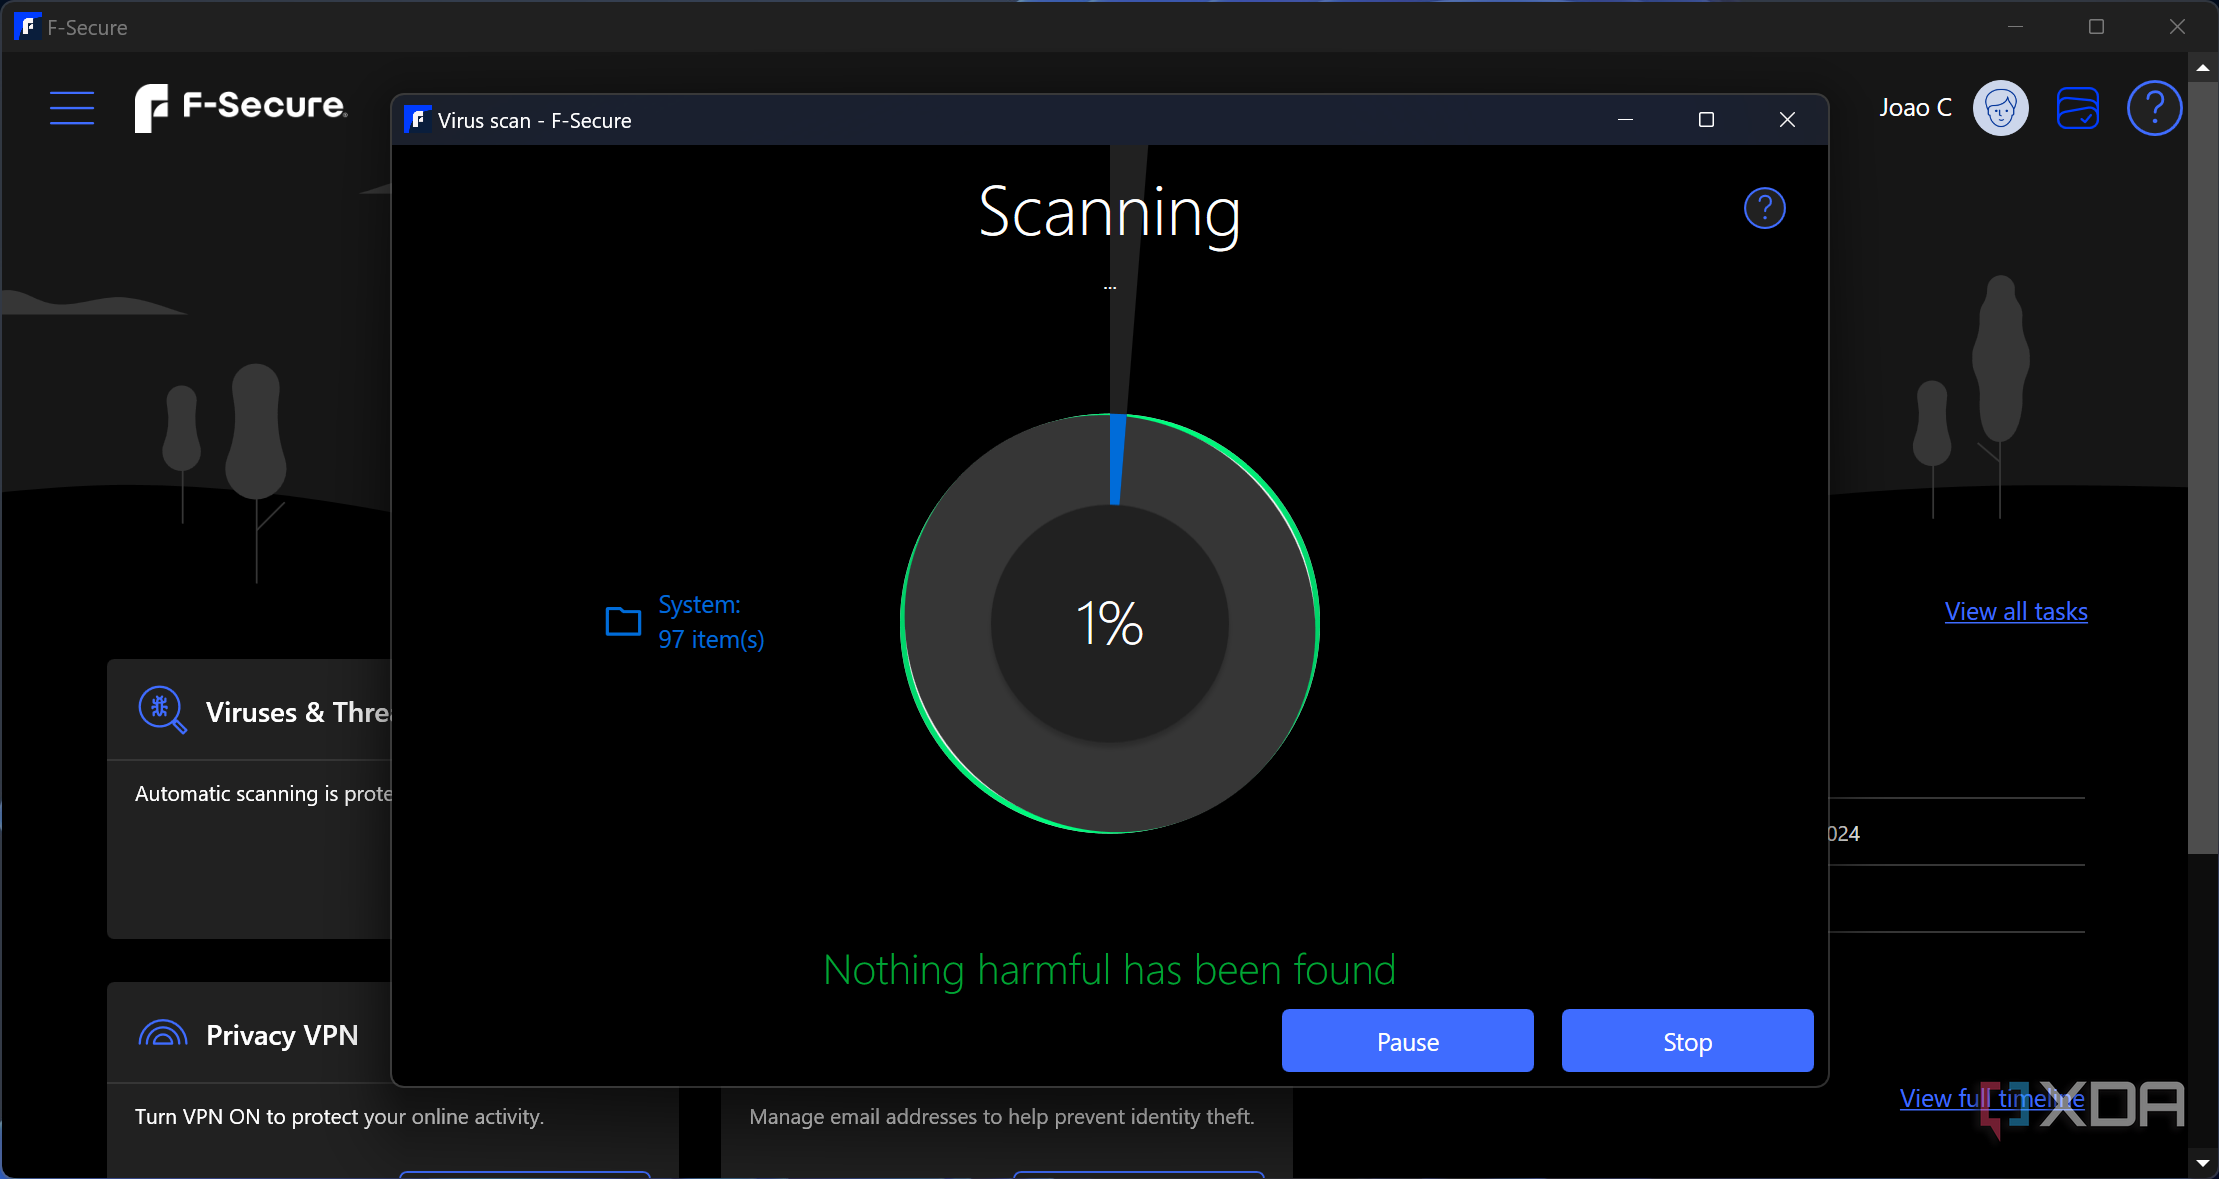The width and height of the screenshot is (2219, 1179).
Task: Click 'Turn VPN ON to protect your online activity.'
Action: click(339, 1117)
